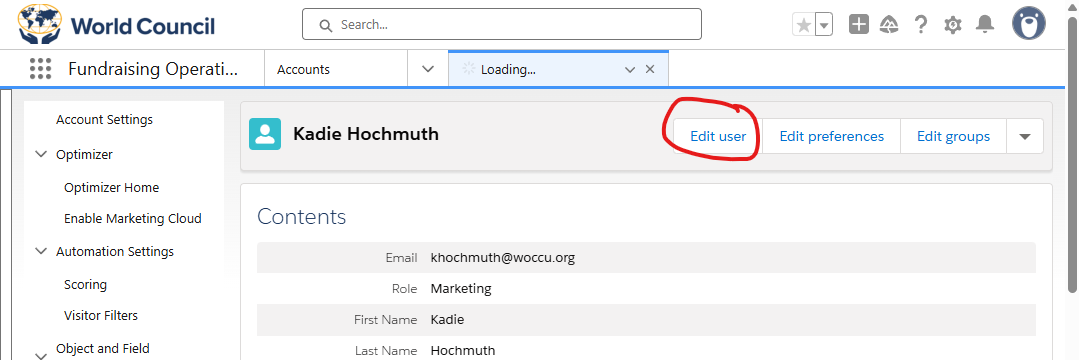Click inside the Search field
The width and height of the screenshot is (1079, 360).
502,24
